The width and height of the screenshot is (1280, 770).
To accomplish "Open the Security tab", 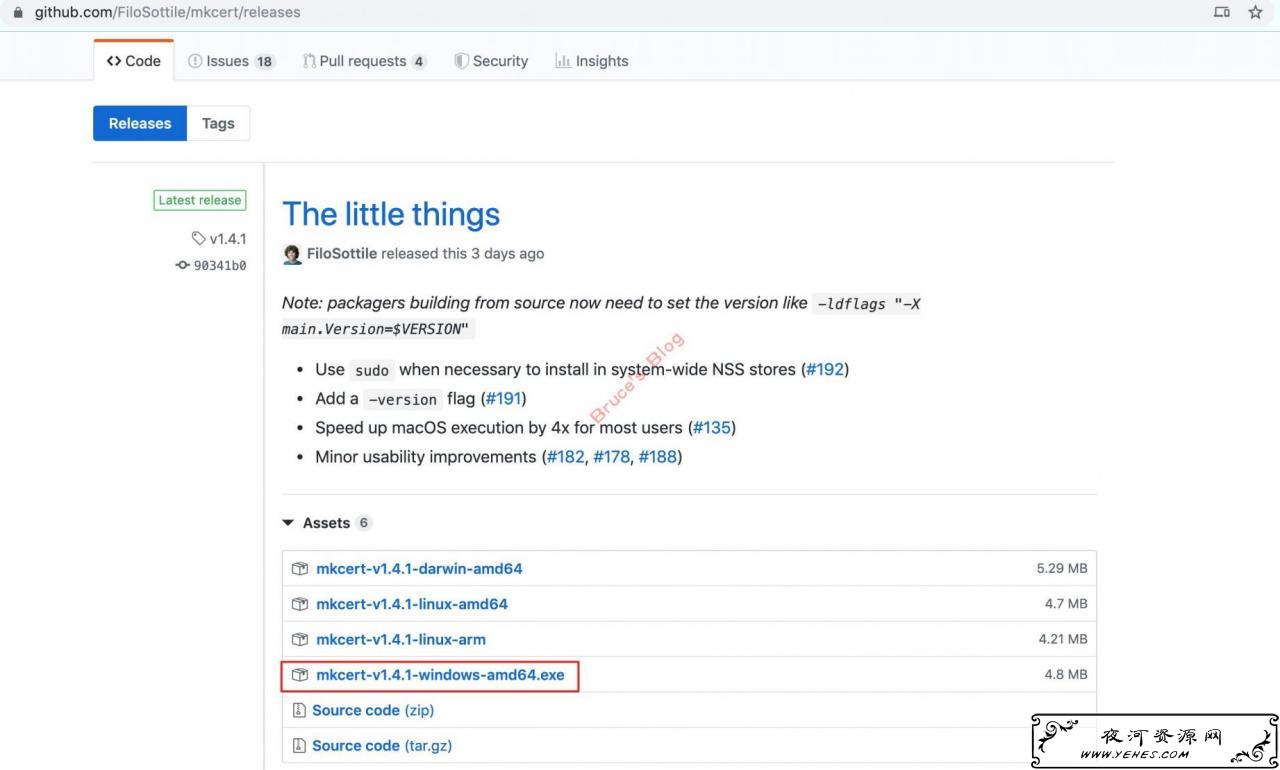I will 491,61.
